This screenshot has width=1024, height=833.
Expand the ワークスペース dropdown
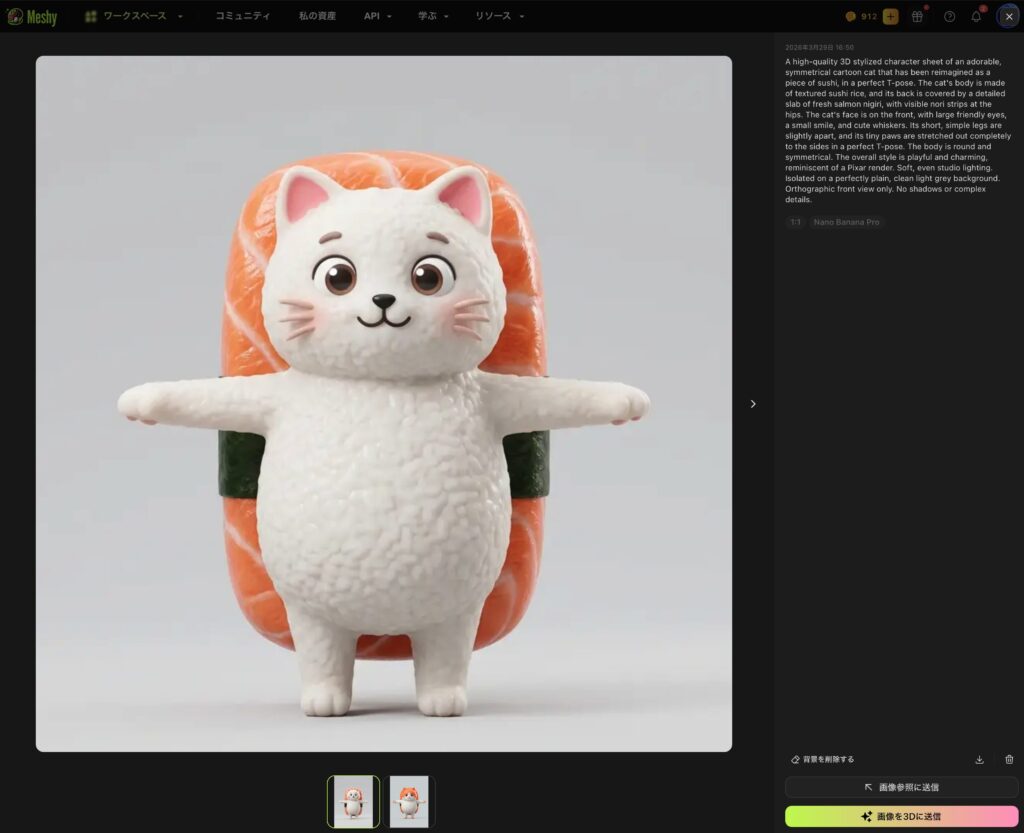pyautogui.click(x=134, y=16)
